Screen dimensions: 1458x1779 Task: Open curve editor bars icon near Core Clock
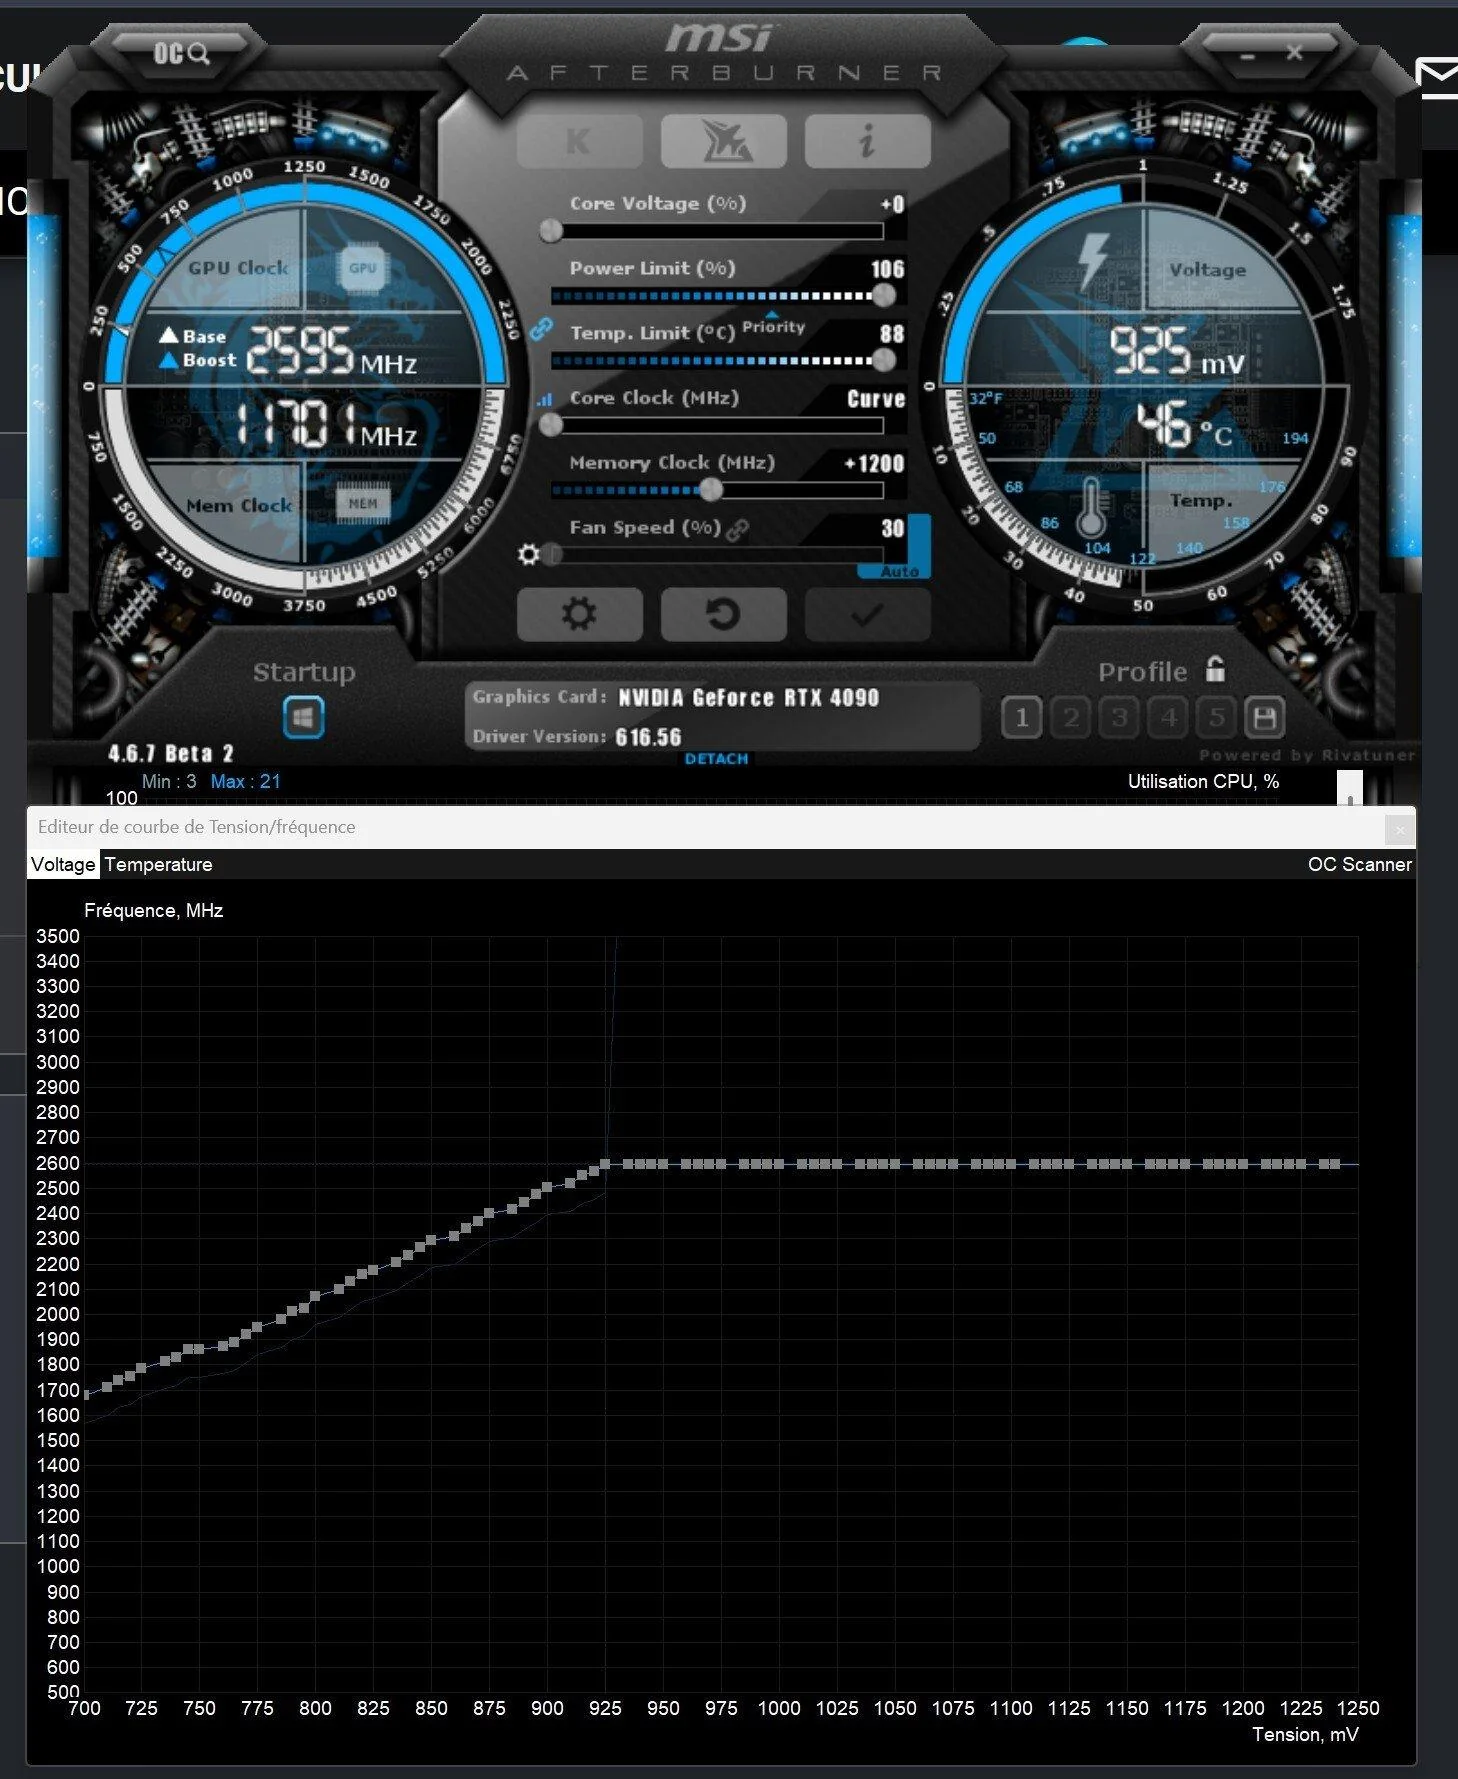point(544,399)
